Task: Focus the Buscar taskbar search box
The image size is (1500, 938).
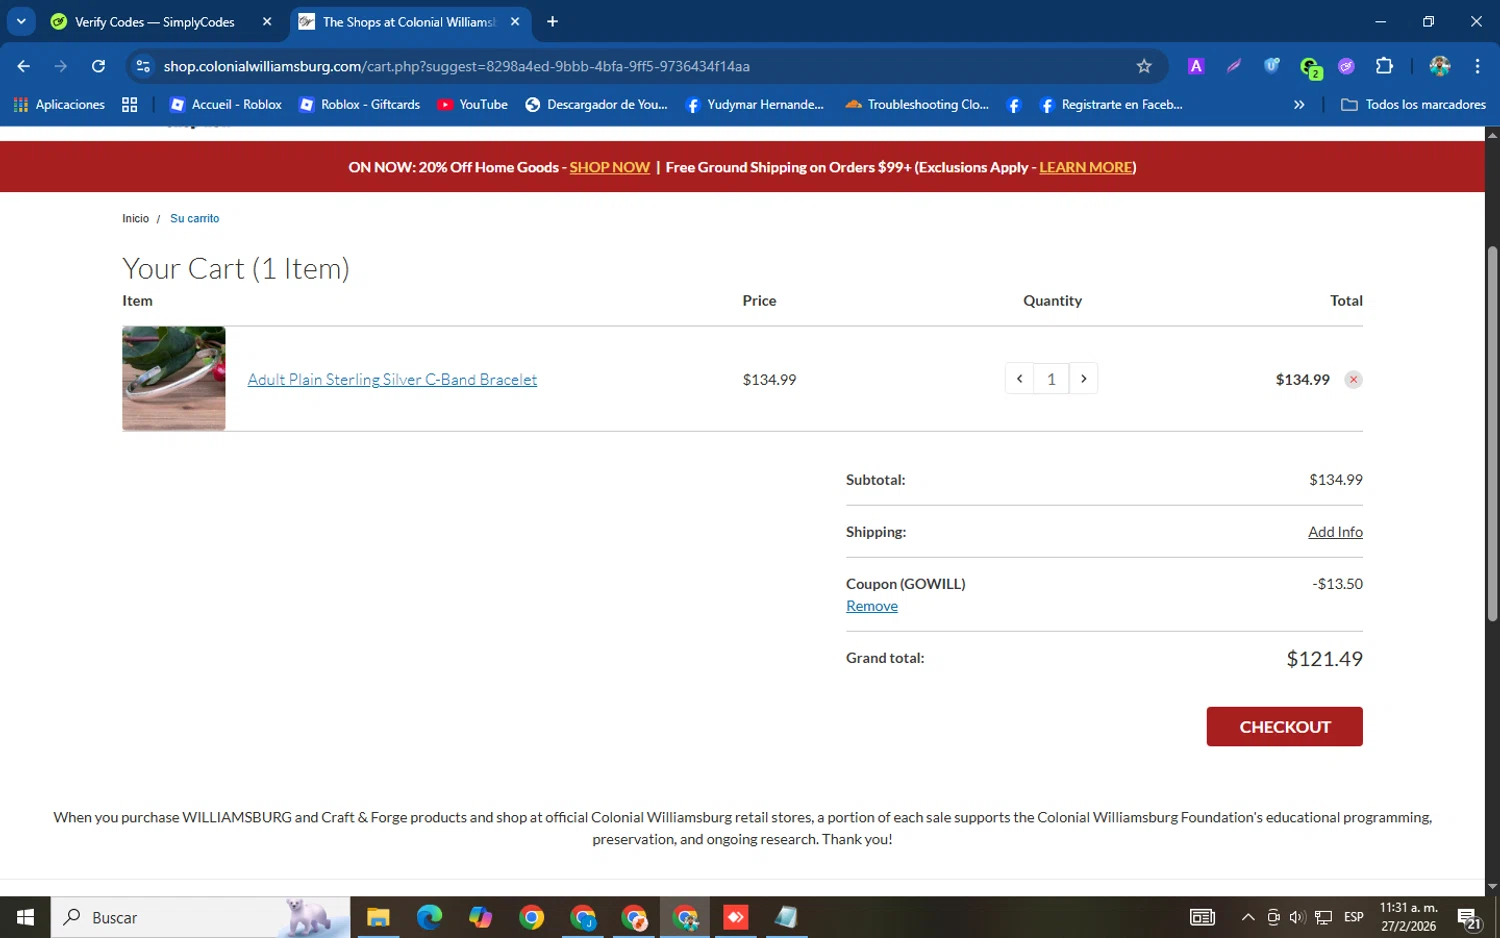Action: (x=200, y=917)
